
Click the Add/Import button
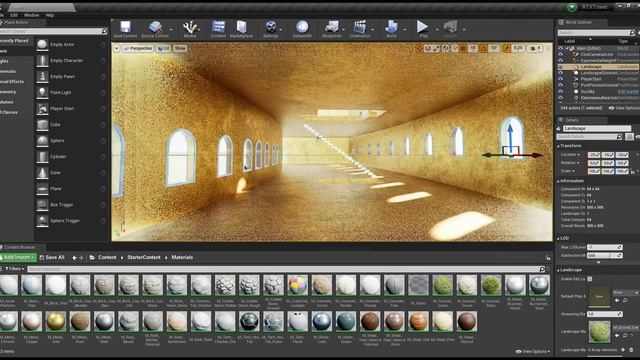click(18, 258)
